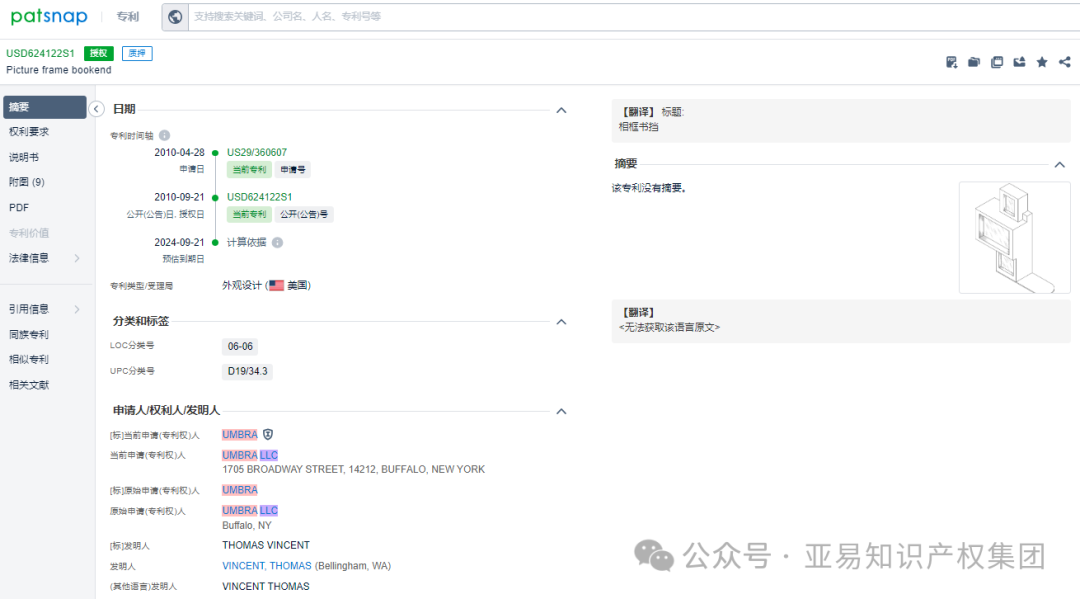Click UMBRA in 当前申请(专利权)人 standardized row
The width and height of the screenshot is (1080, 599).
click(x=240, y=434)
